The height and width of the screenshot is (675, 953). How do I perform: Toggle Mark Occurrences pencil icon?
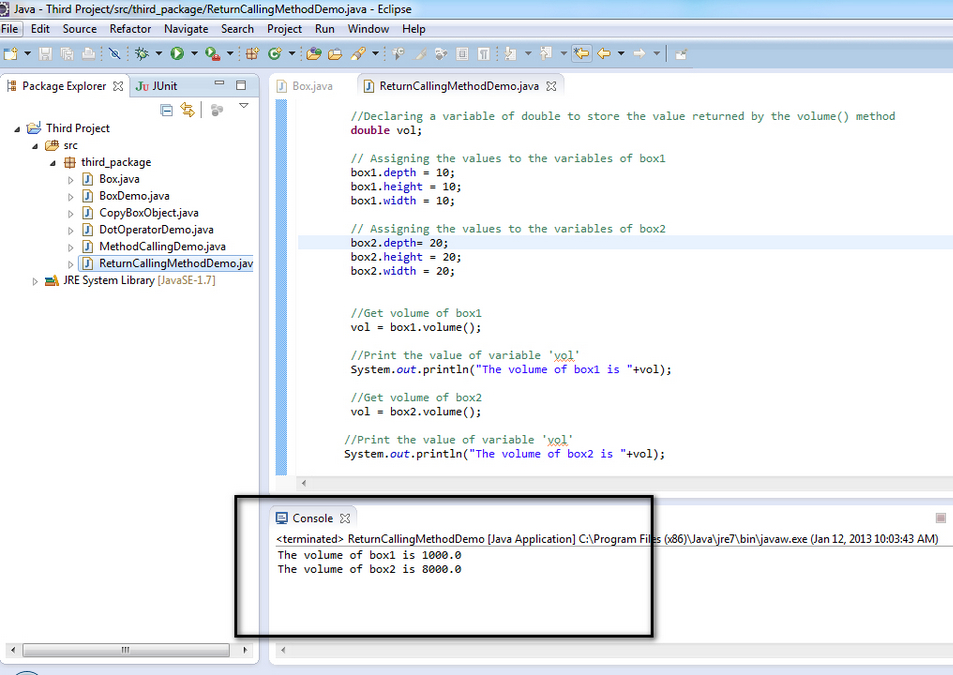421,54
